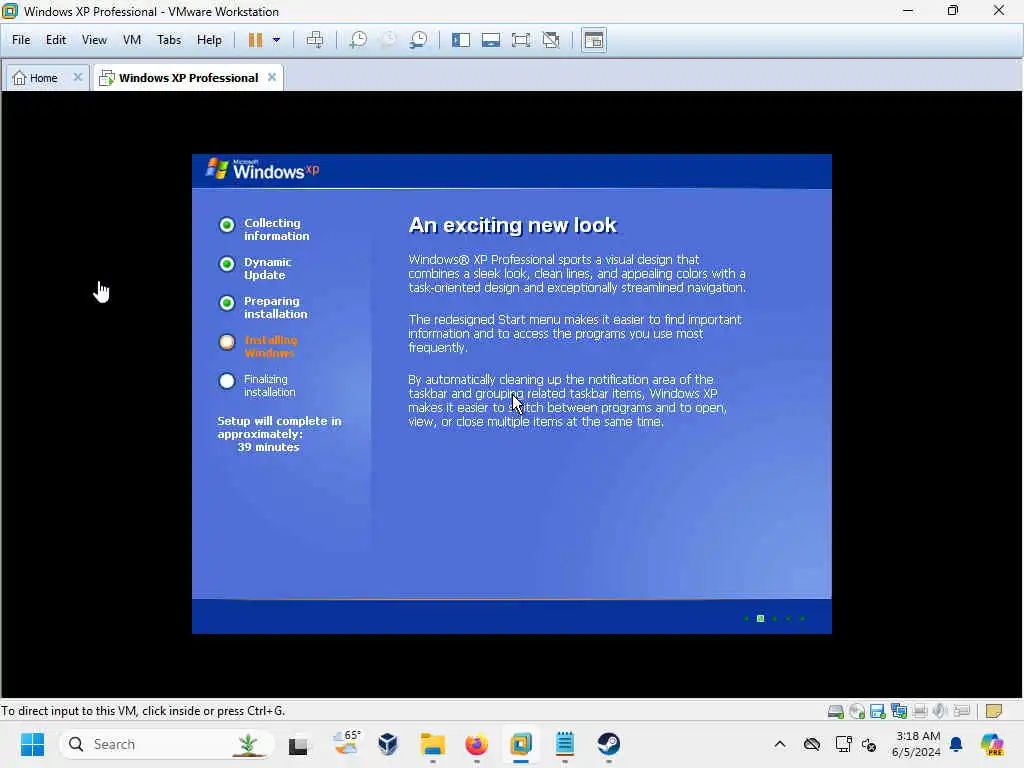The height and width of the screenshot is (768, 1024).
Task: Open Firefox from the taskbar
Action: (x=477, y=744)
